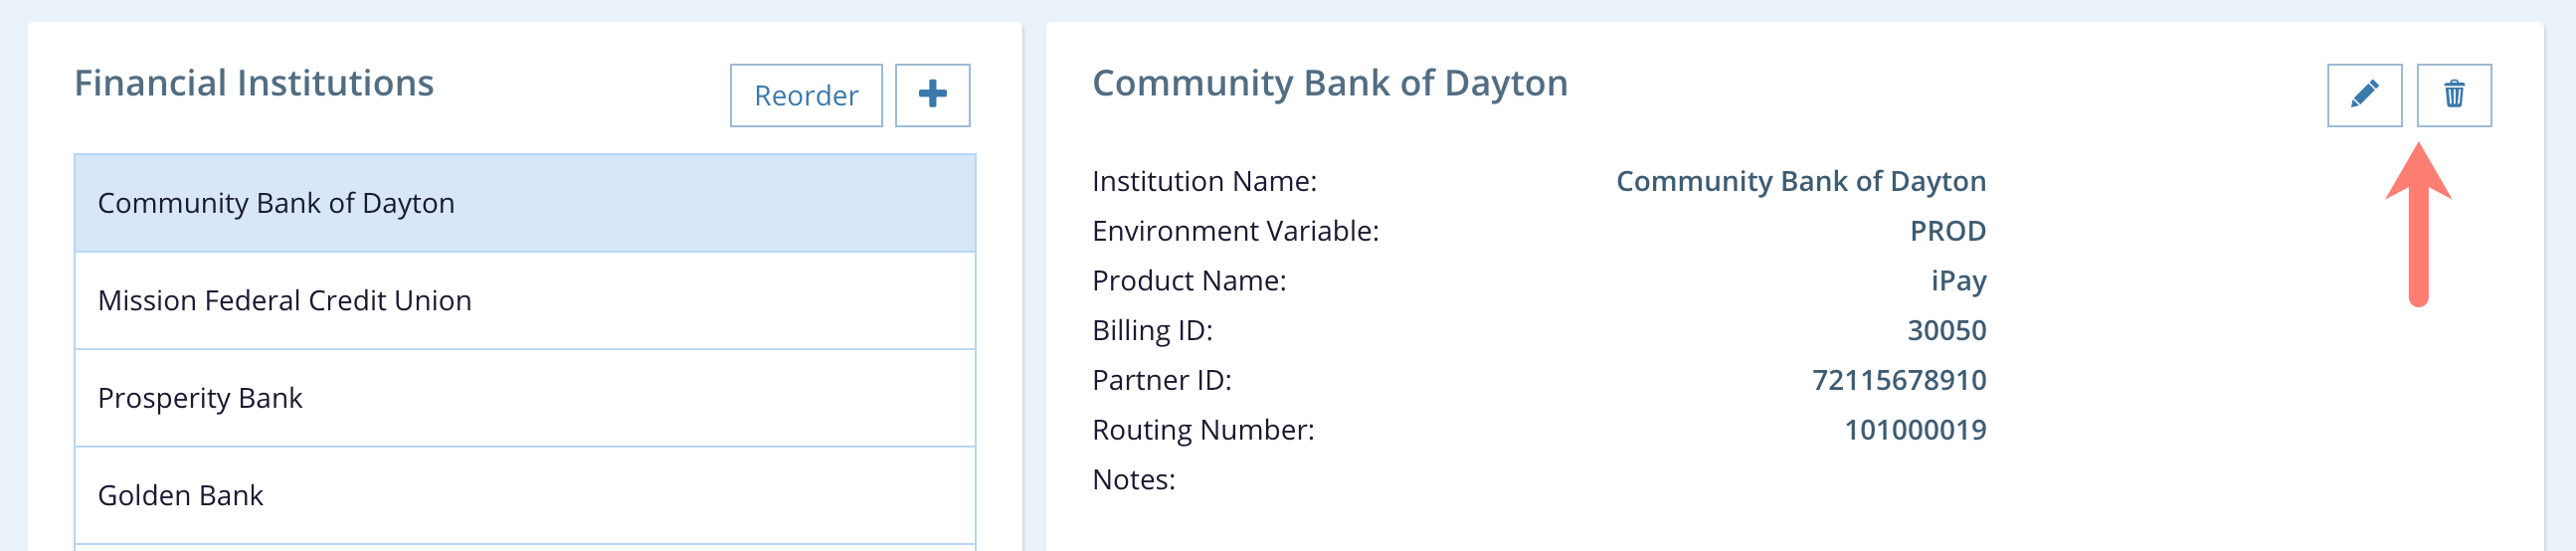
Task: Click the Billing ID value 30050
Action: tap(1946, 330)
